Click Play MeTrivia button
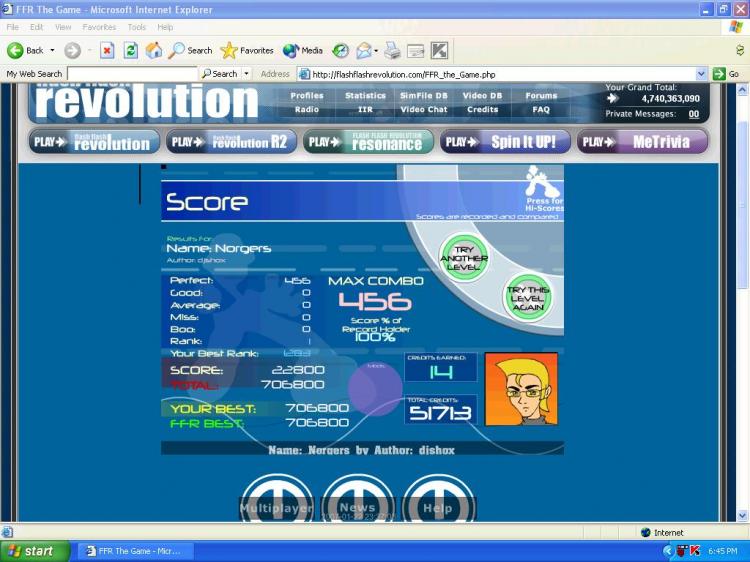The image size is (750, 562). tap(642, 142)
